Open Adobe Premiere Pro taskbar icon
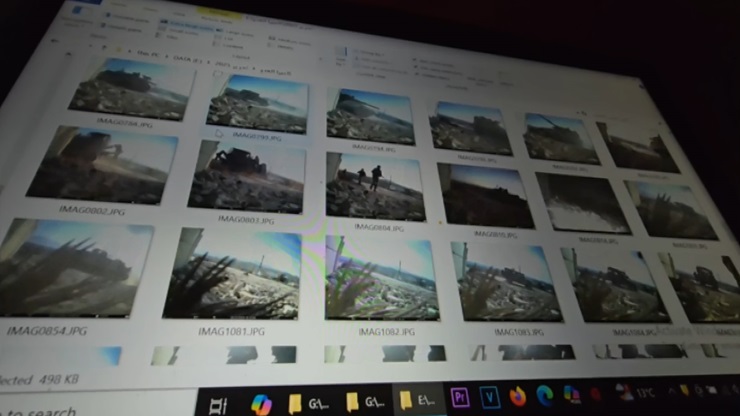Viewport: 740px width, 416px height. (460, 397)
